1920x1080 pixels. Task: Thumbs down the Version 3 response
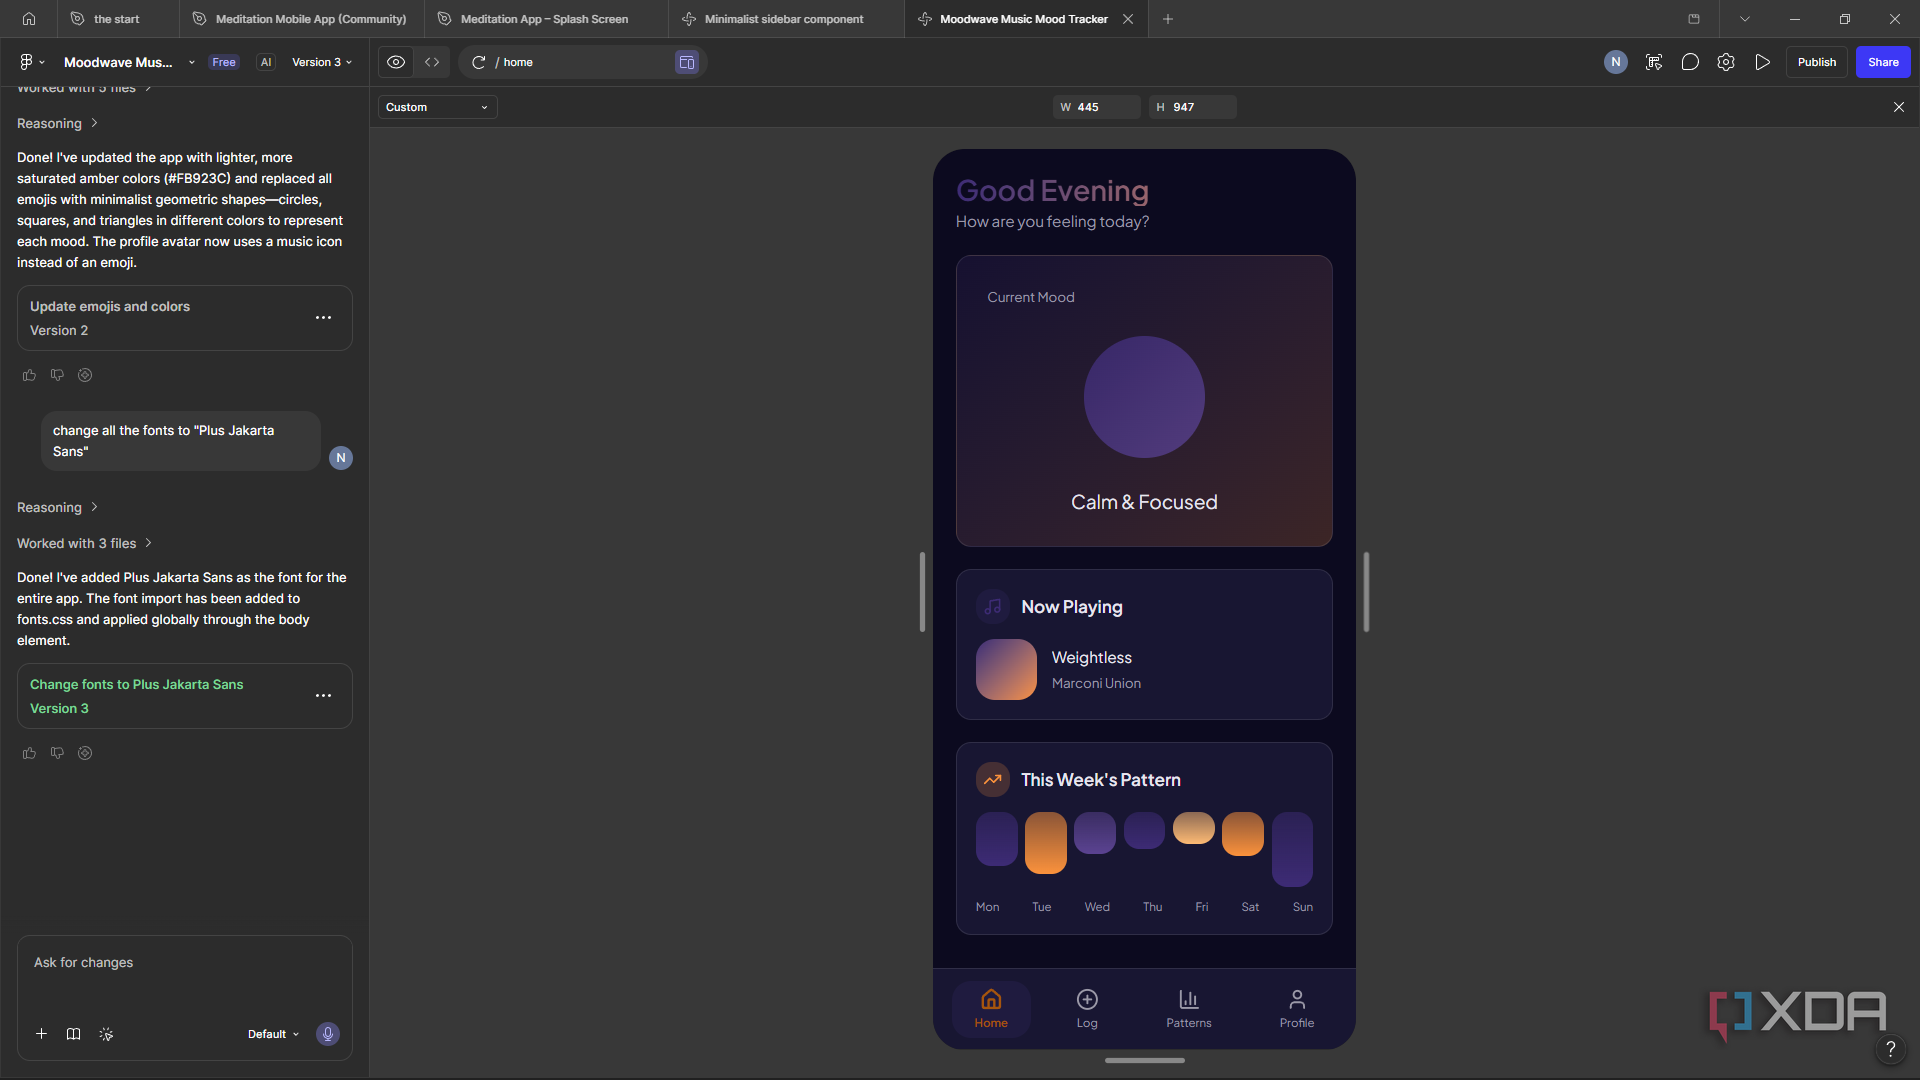coord(57,753)
